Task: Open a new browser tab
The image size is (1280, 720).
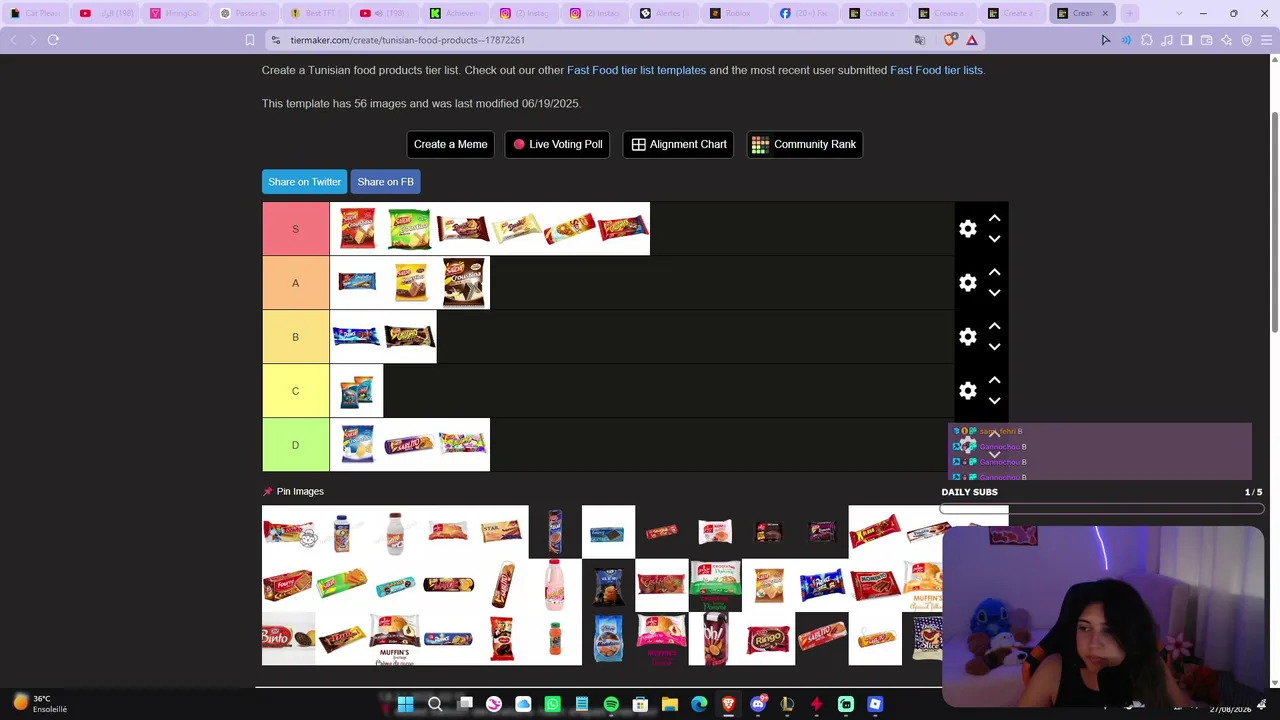Action: 1129,13
